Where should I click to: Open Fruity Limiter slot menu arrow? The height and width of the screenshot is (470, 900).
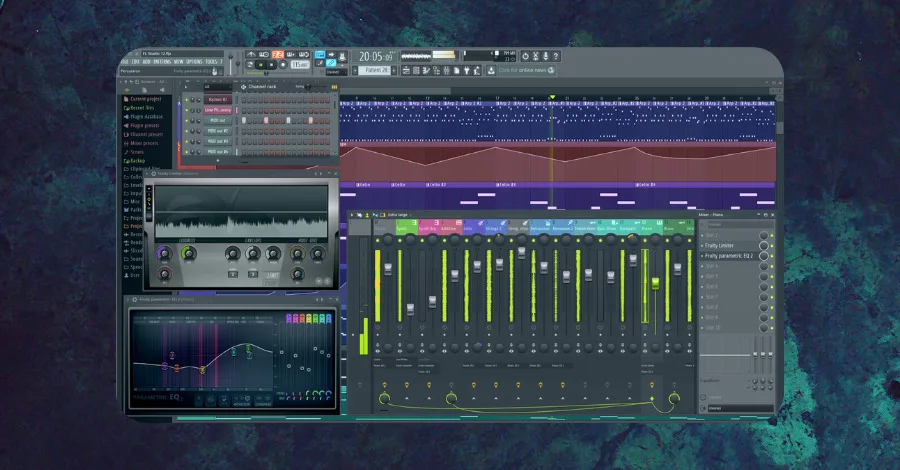(x=702, y=246)
